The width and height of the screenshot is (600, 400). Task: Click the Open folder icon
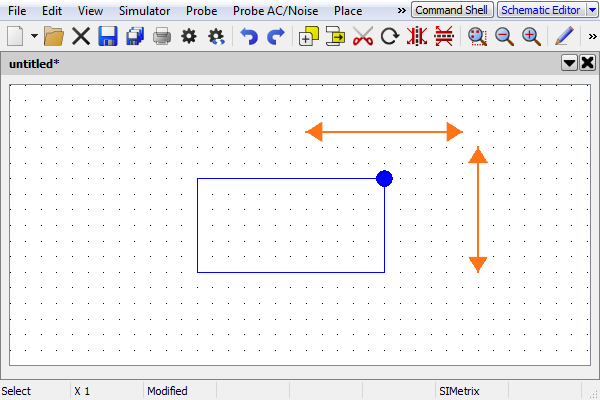pyautogui.click(x=54, y=37)
